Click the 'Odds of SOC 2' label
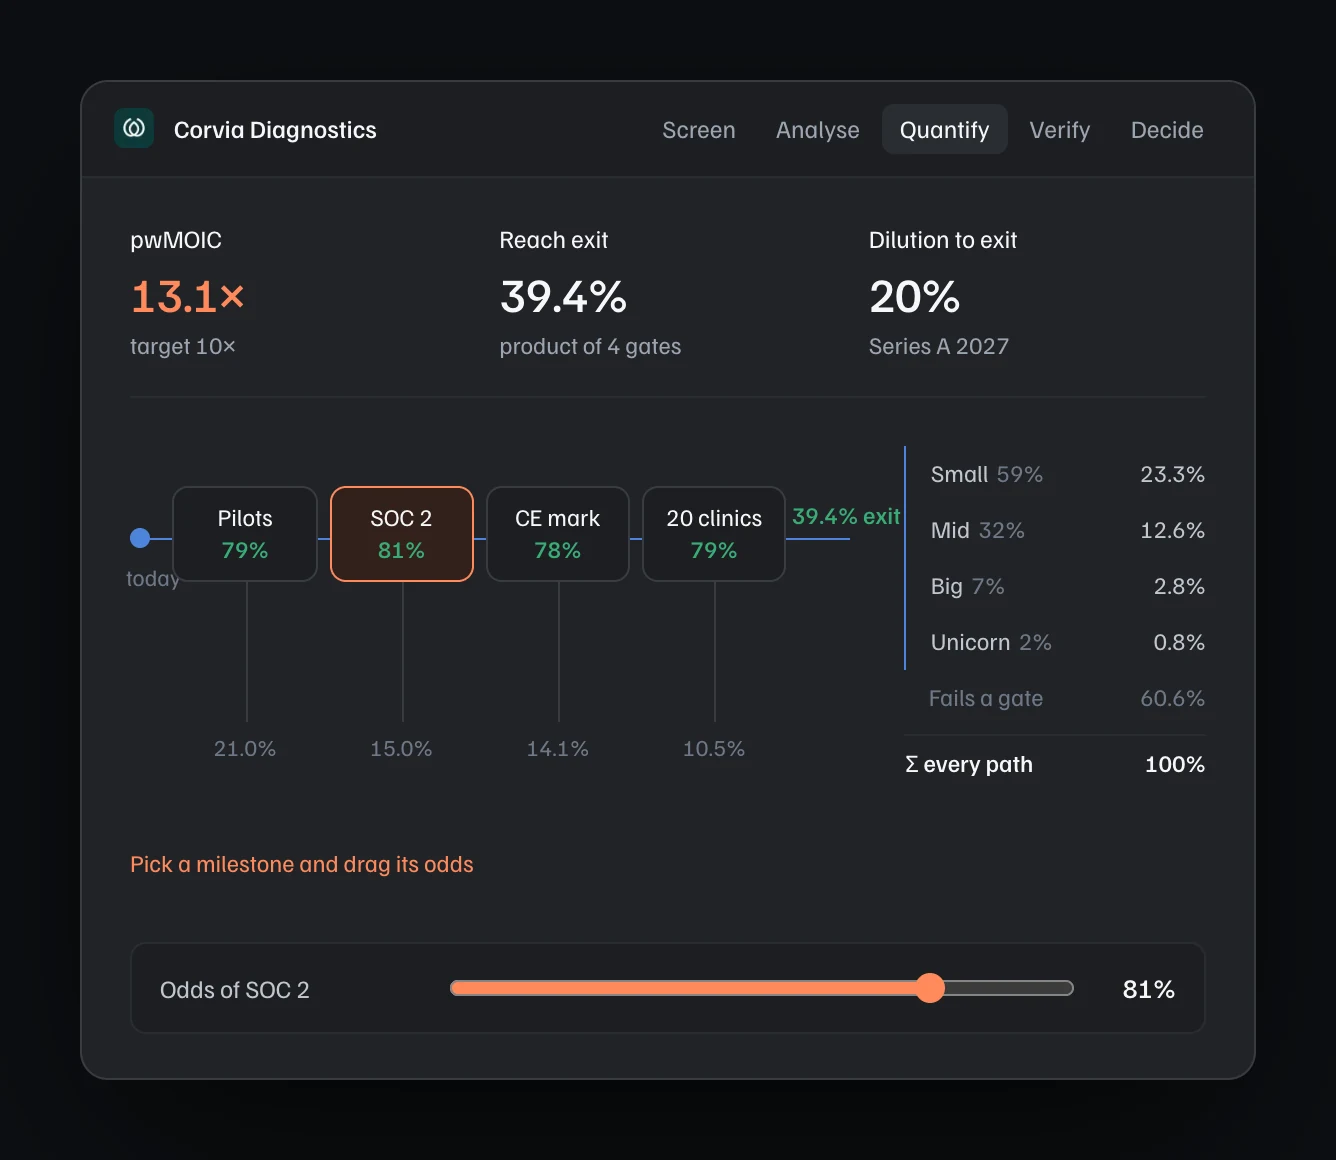 click(x=235, y=990)
